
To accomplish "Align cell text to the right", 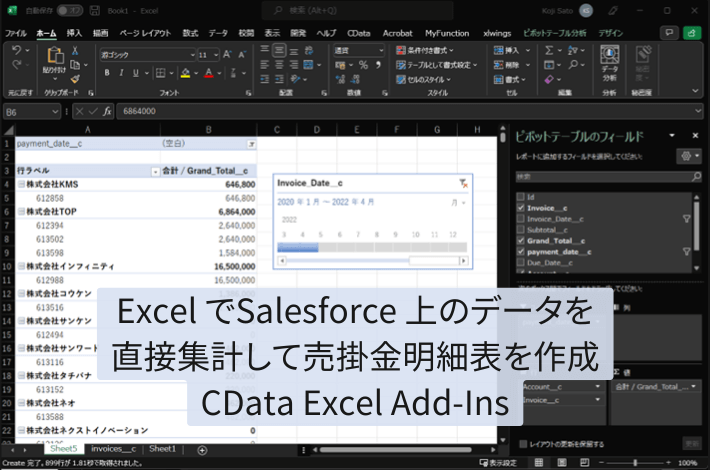I will coord(294,65).
